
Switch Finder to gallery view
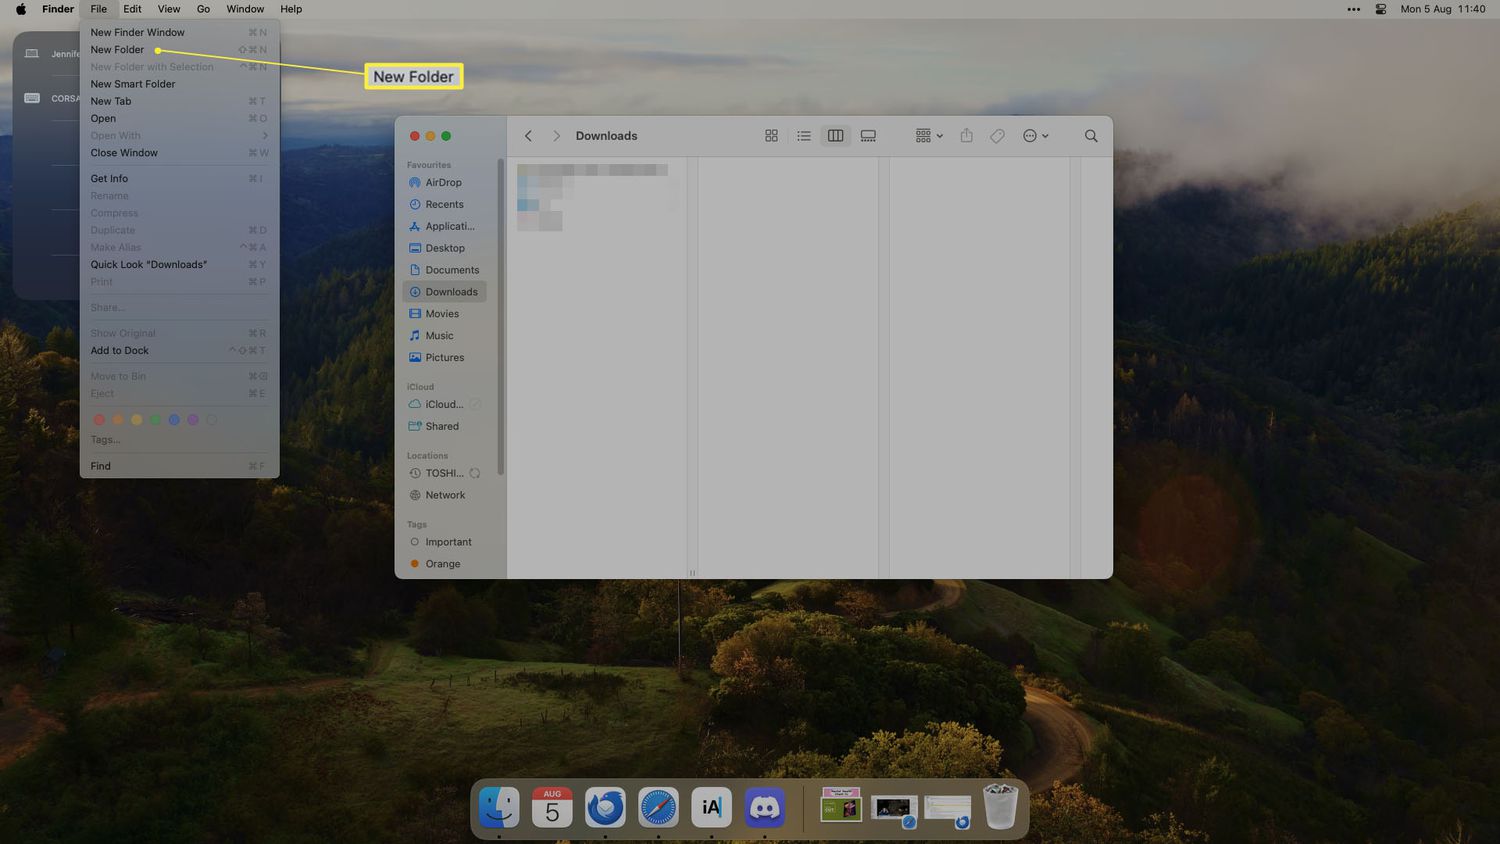868,136
